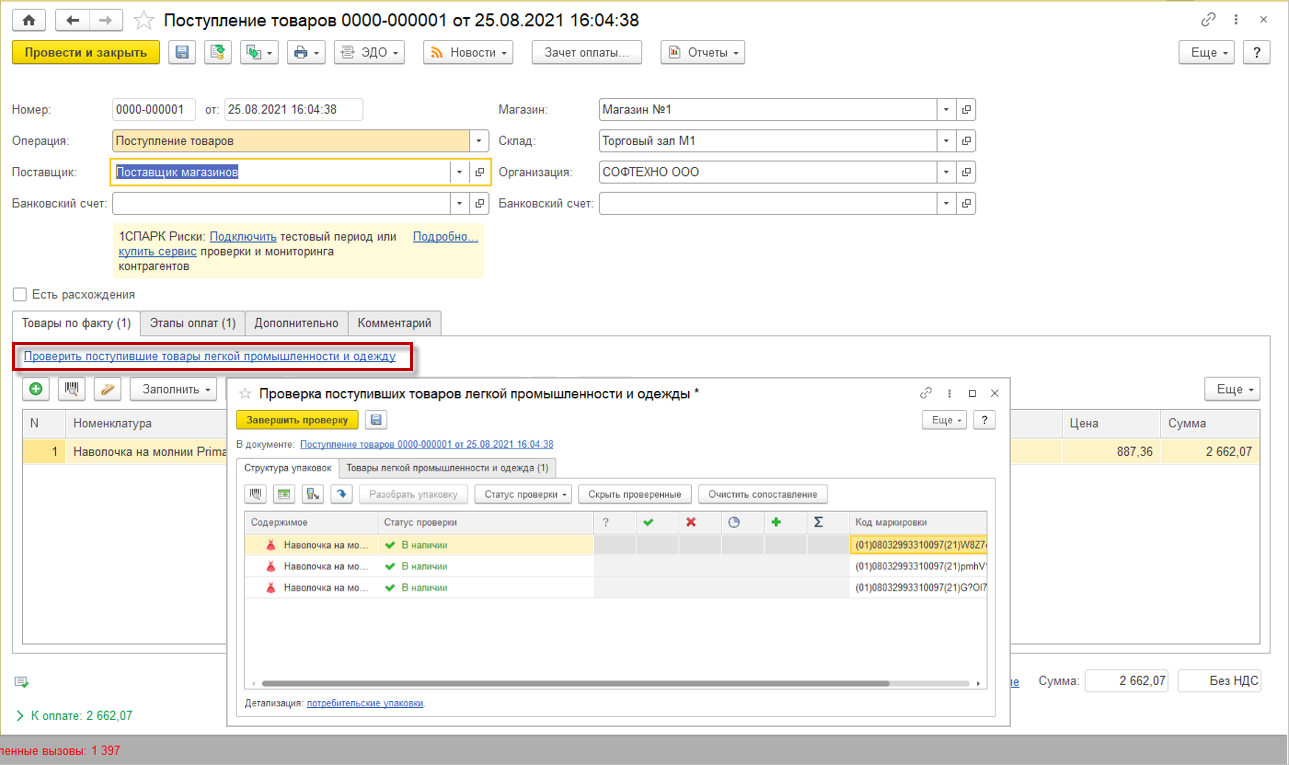Viewport: 1289px width, 765px height.
Task: Navigate back with the left arrow
Action: (72, 20)
